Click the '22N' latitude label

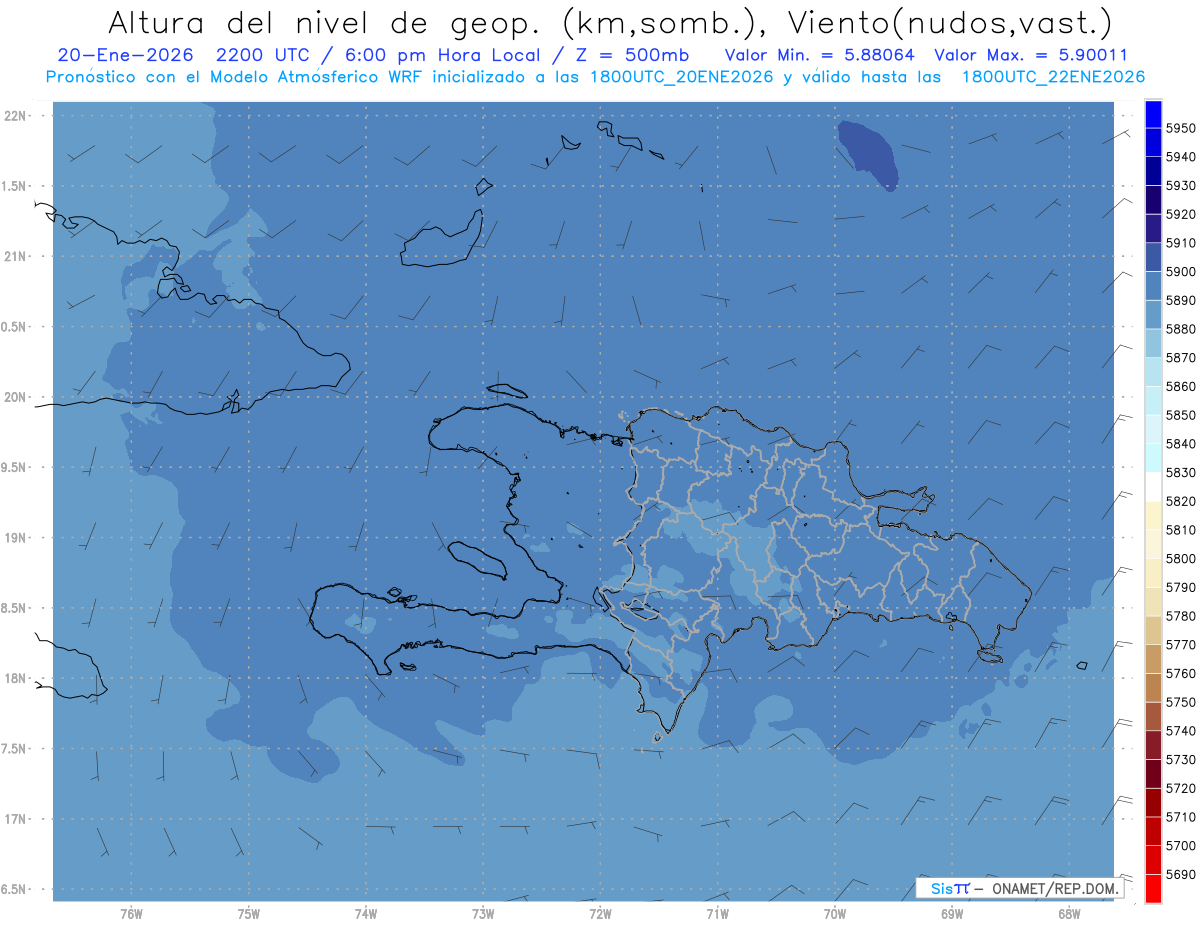tap(16, 115)
